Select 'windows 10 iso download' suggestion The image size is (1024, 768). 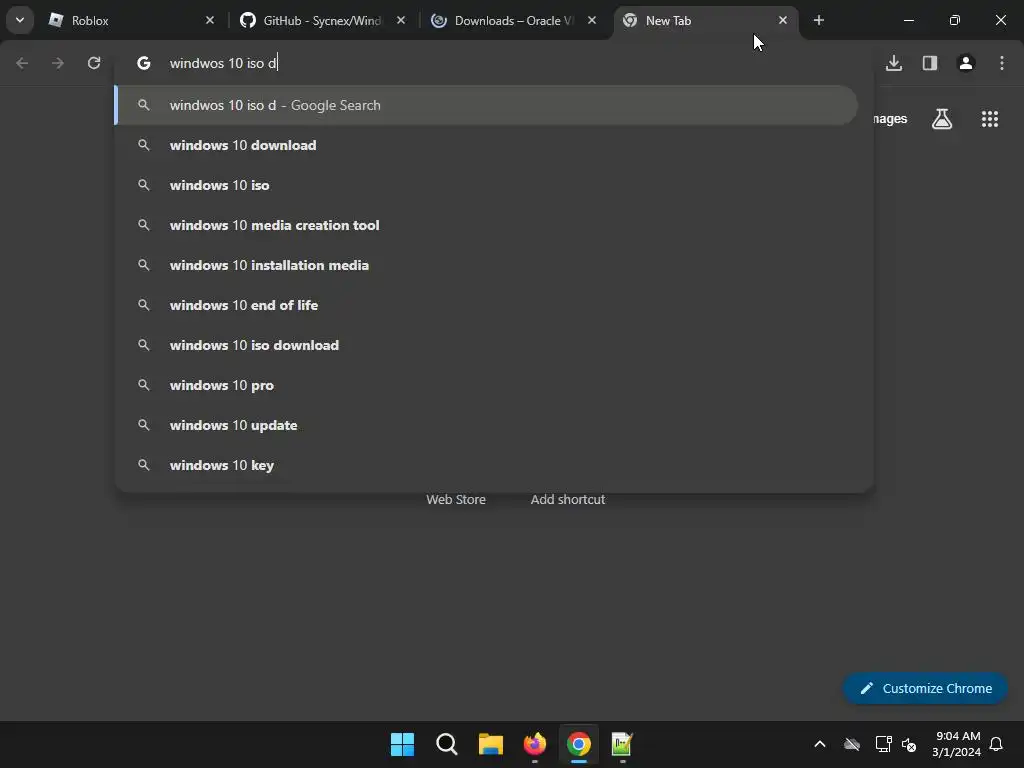[487, 345]
